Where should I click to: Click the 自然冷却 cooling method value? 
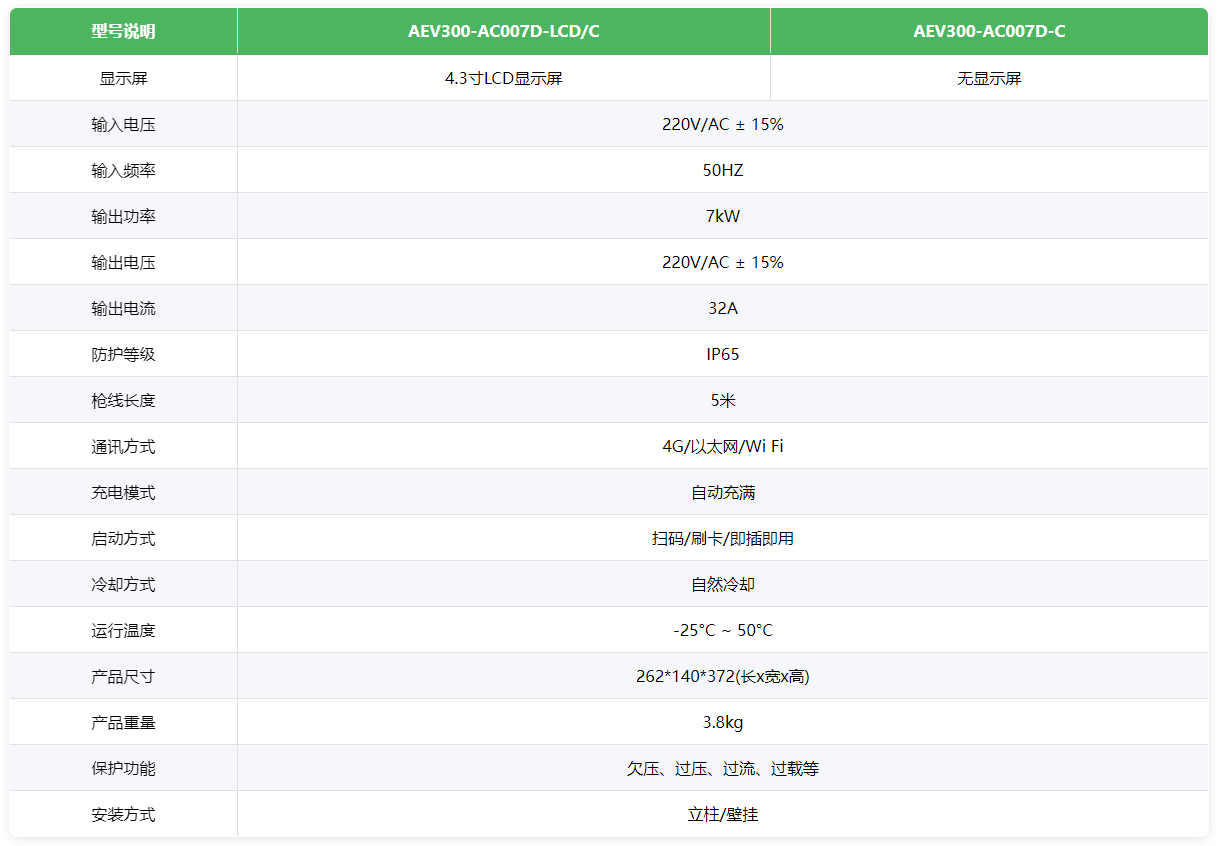[x=722, y=585]
